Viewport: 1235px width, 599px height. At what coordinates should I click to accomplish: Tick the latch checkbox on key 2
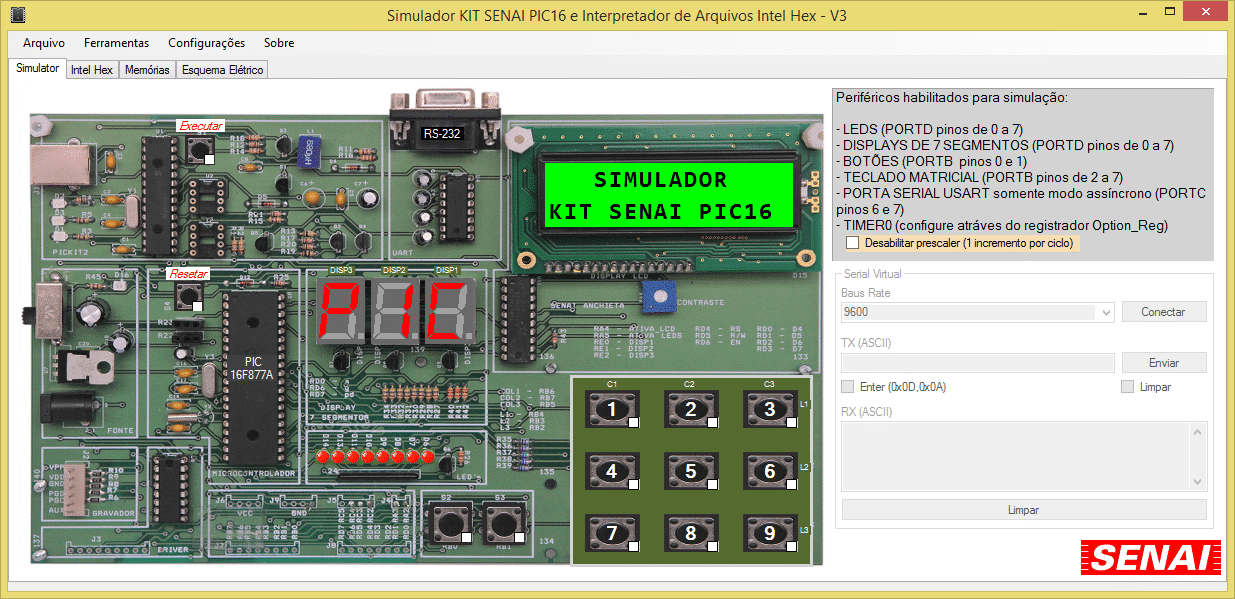712,424
